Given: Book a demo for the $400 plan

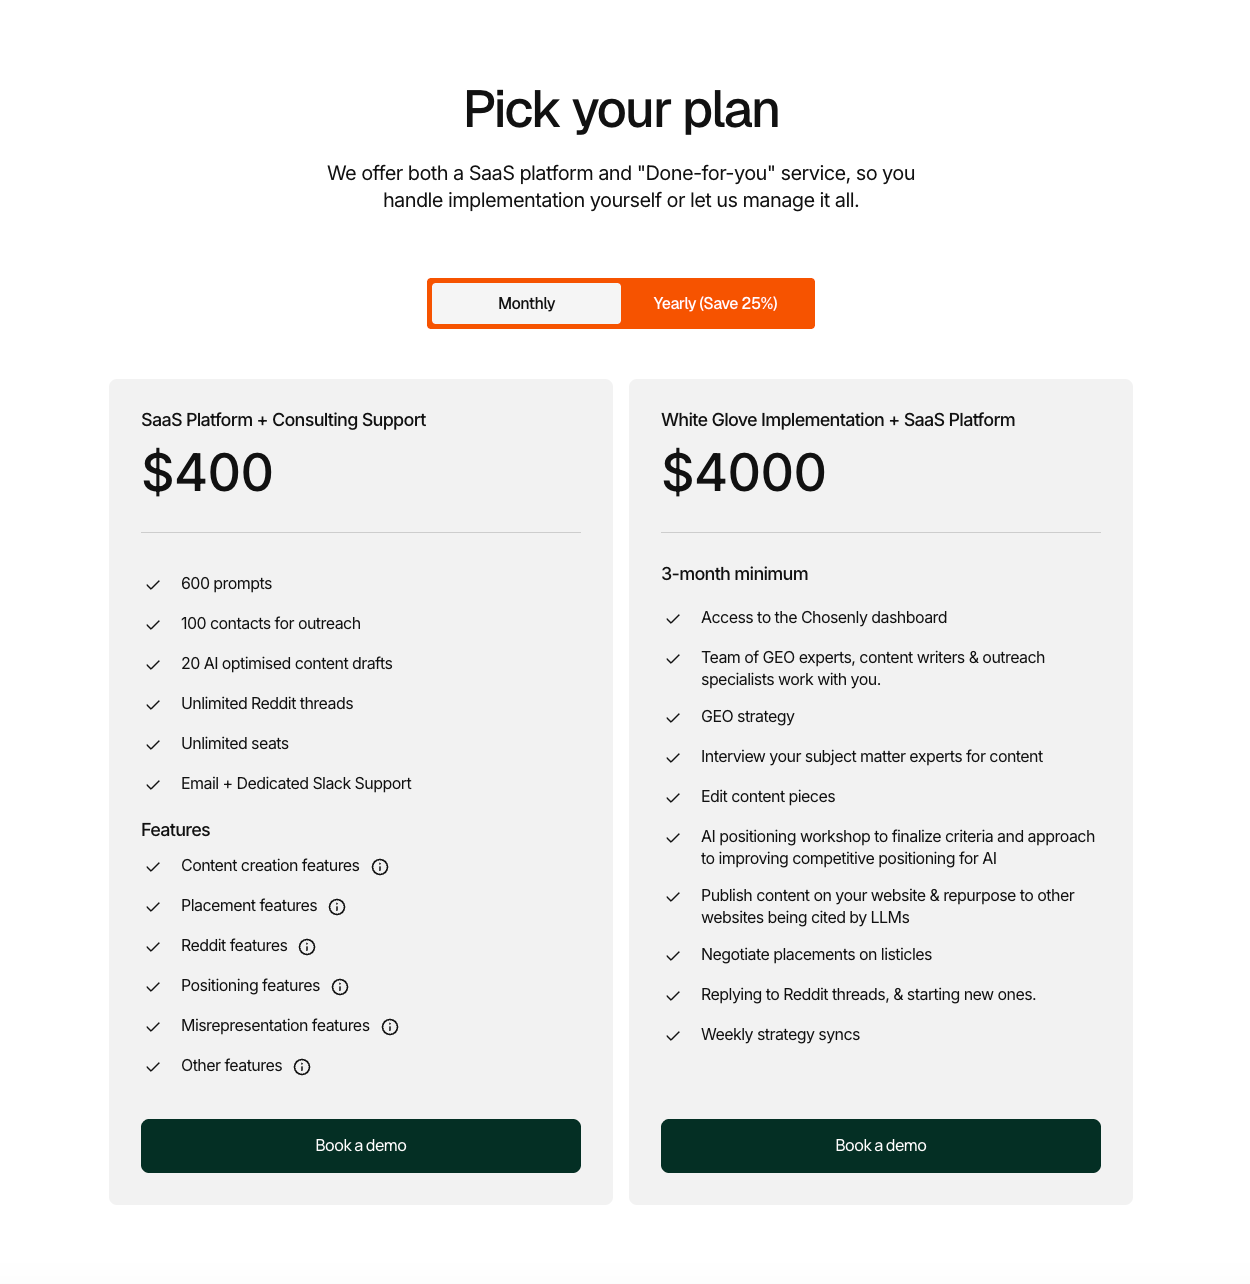Looking at the screenshot, I should (361, 1146).
